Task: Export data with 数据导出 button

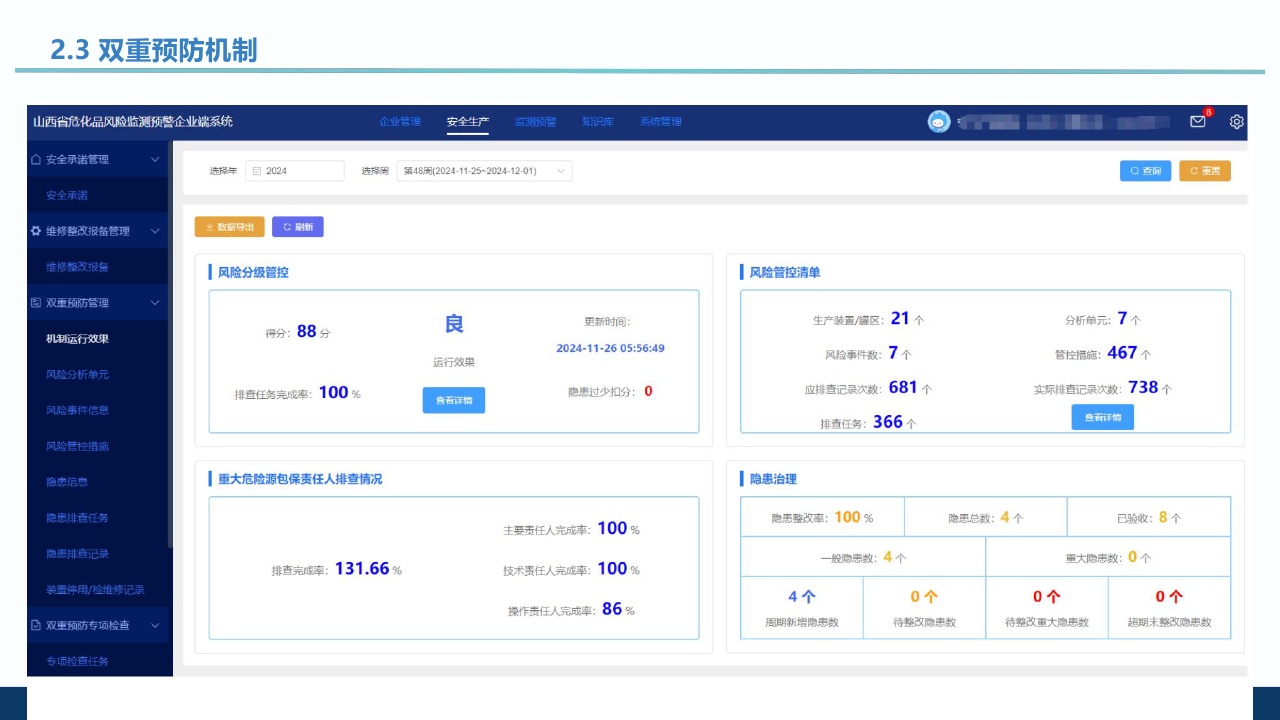Action: tap(229, 227)
